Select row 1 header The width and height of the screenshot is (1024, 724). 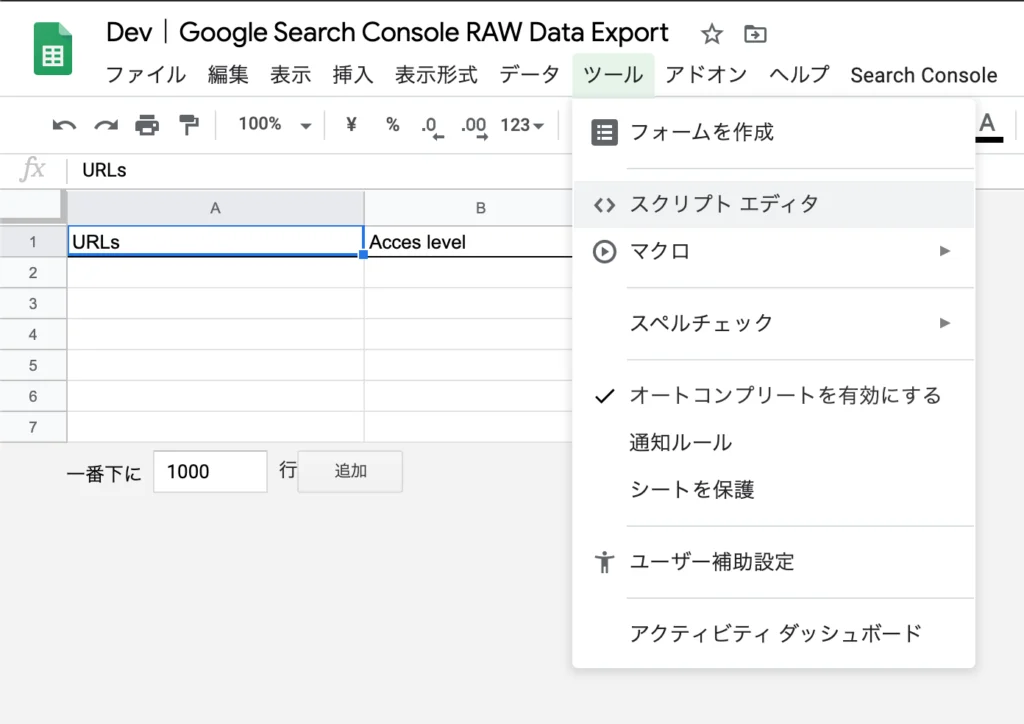click(x=33, y=242)
